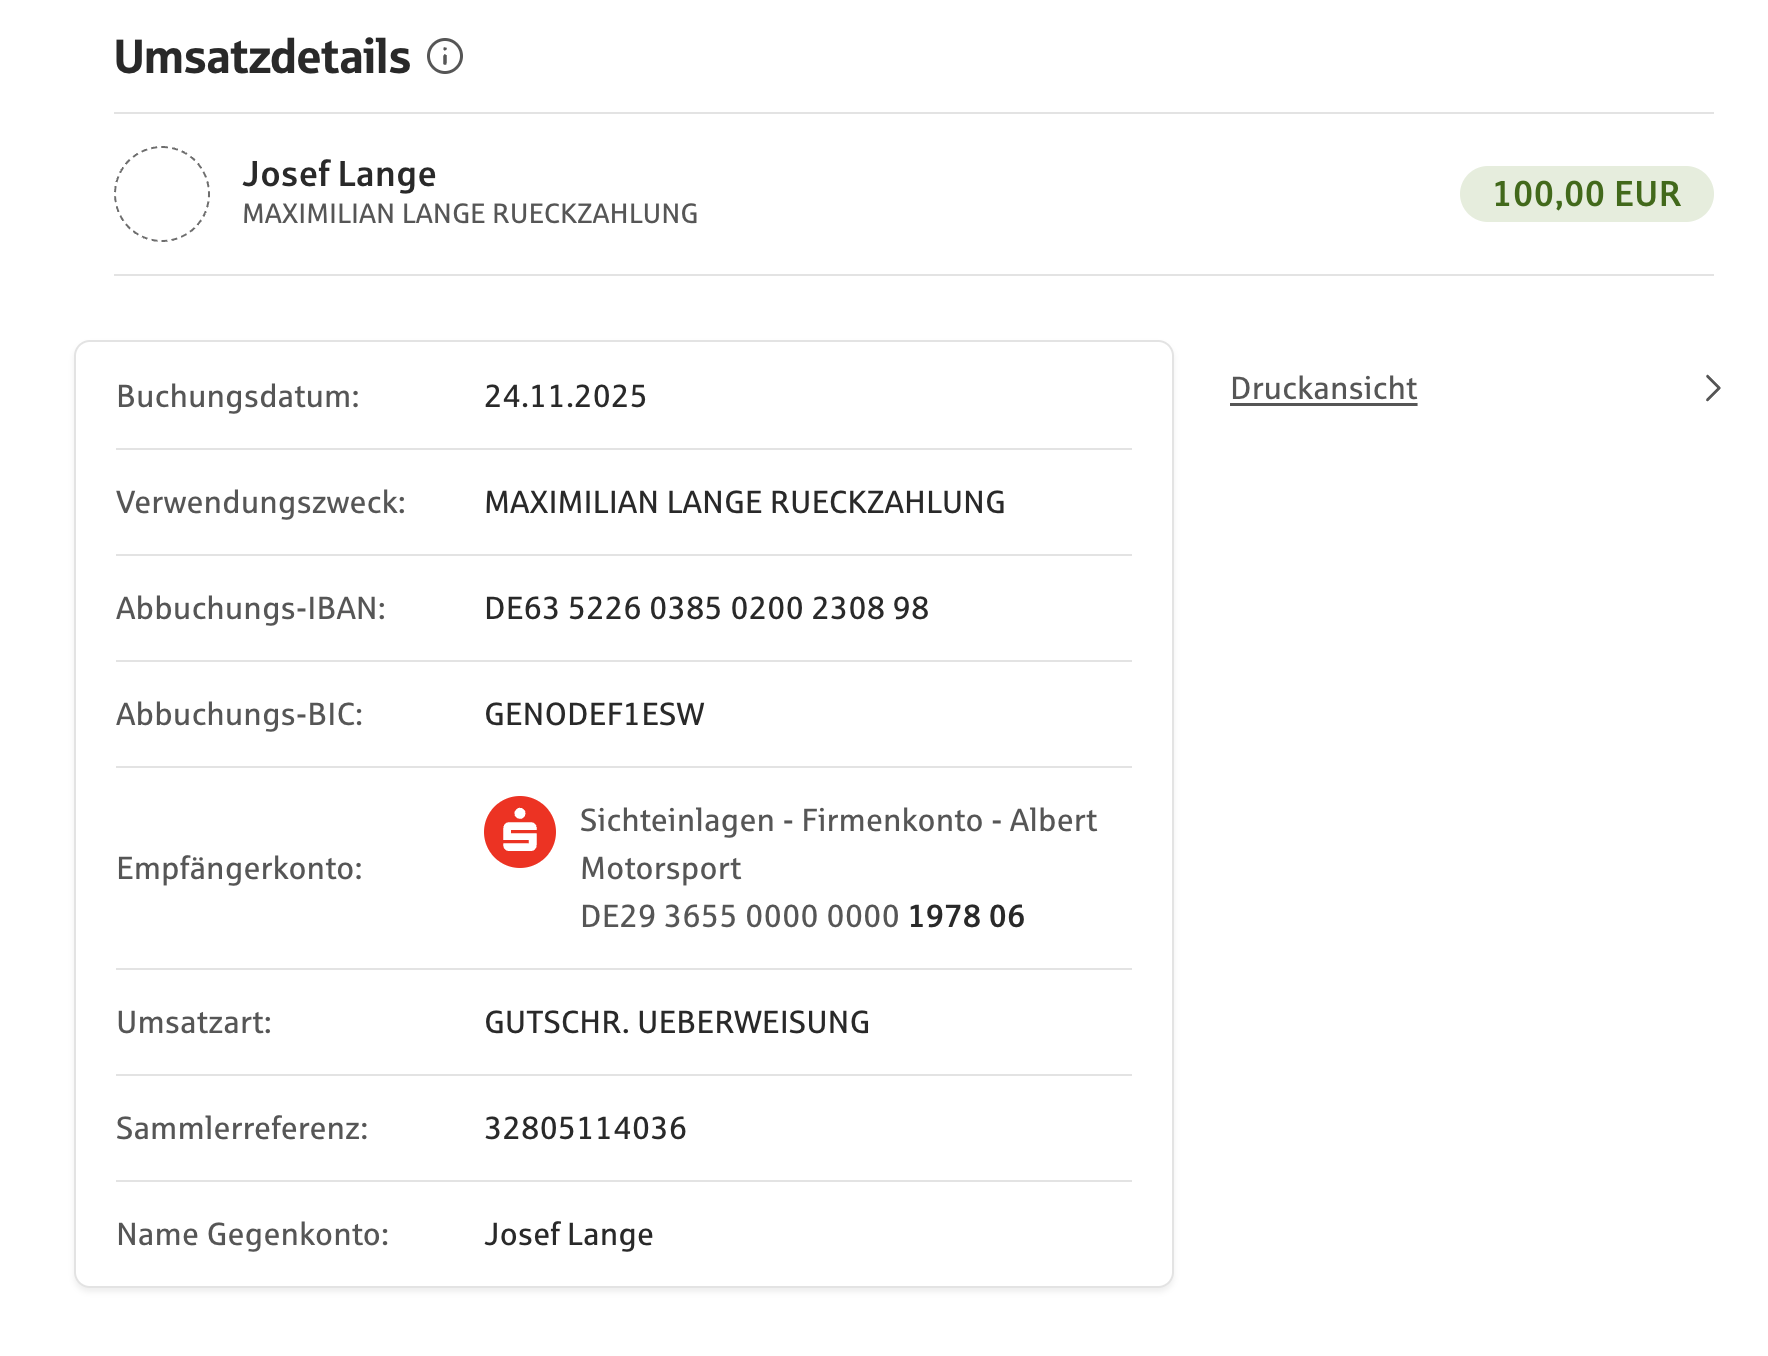Click the Sammlerreferenz number 32805114036
The width and height of the screenshot is (1768, 1356).
pyautogui.click(x=585, y=1128)
